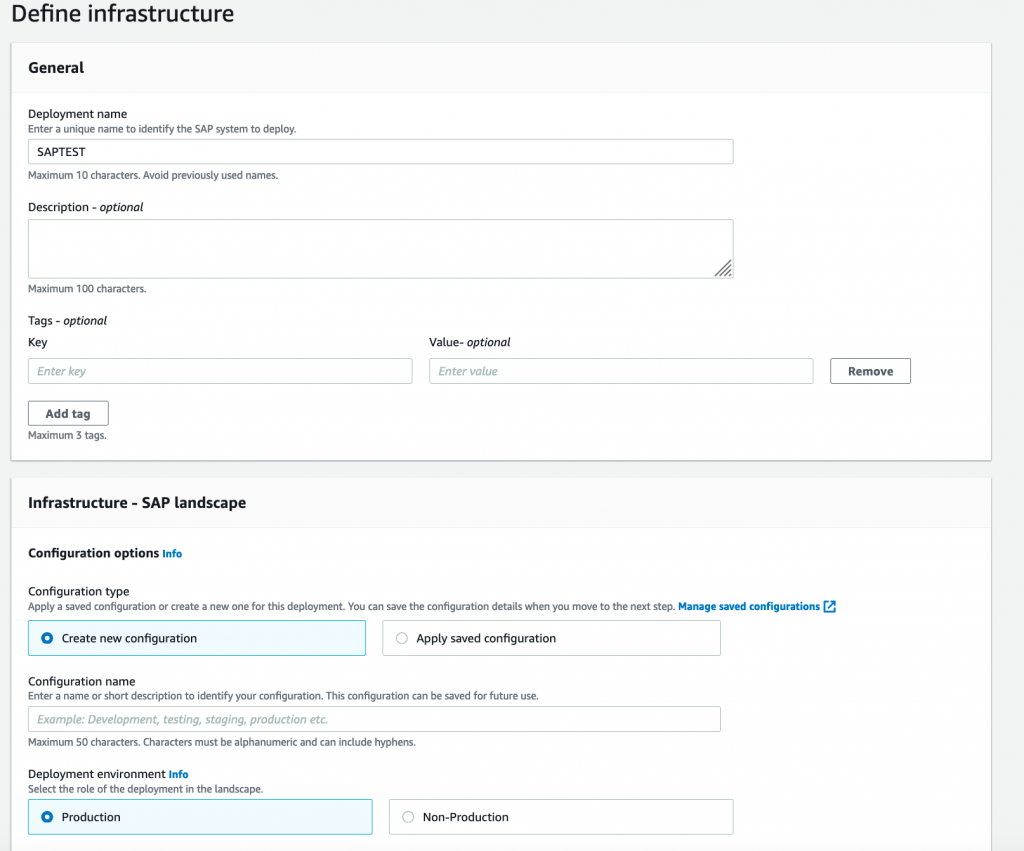The height and width of the screenshot is (851, 1024).
Task: Focus the Configuration name input field
Action: [x=374, y=719]
